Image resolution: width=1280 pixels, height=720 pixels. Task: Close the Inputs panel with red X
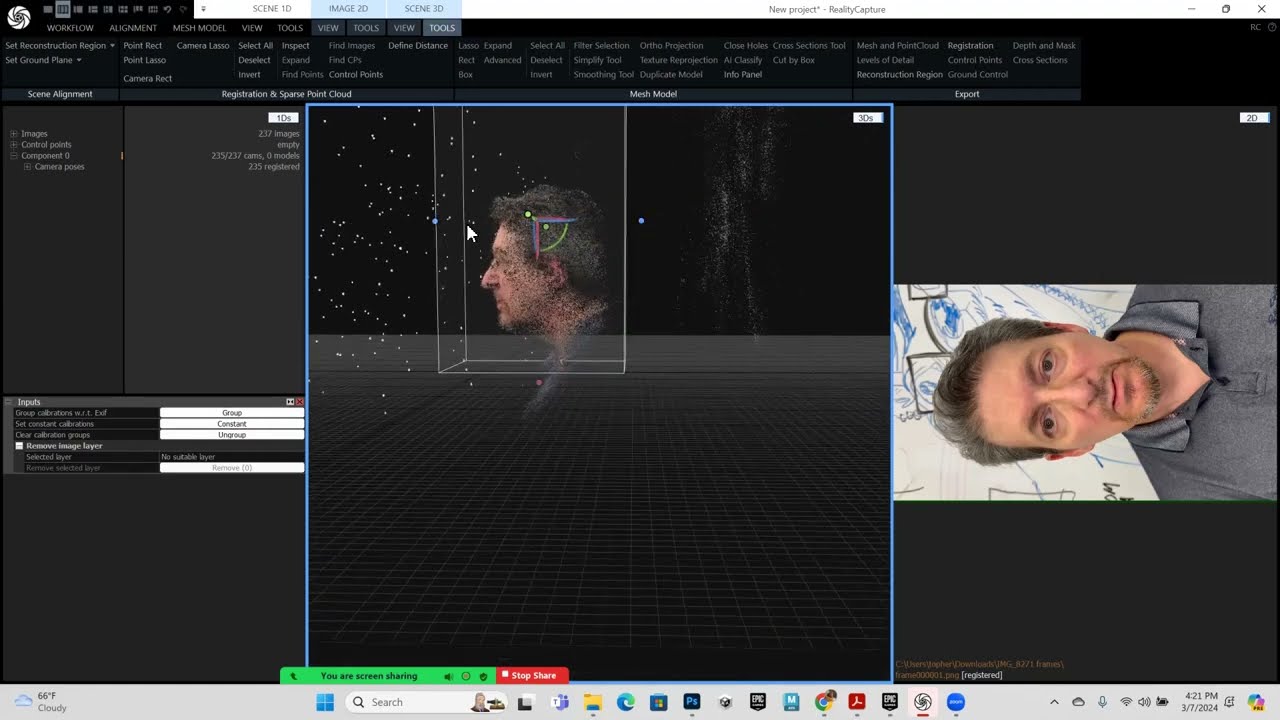(x=299, y=402)
